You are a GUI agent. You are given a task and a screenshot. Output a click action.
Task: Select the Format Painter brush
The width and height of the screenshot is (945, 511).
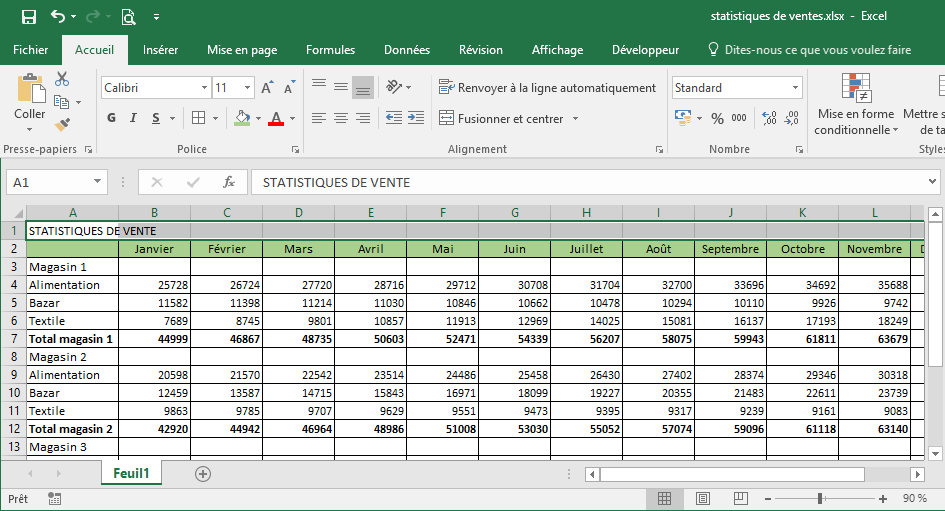tap(62, 124)
